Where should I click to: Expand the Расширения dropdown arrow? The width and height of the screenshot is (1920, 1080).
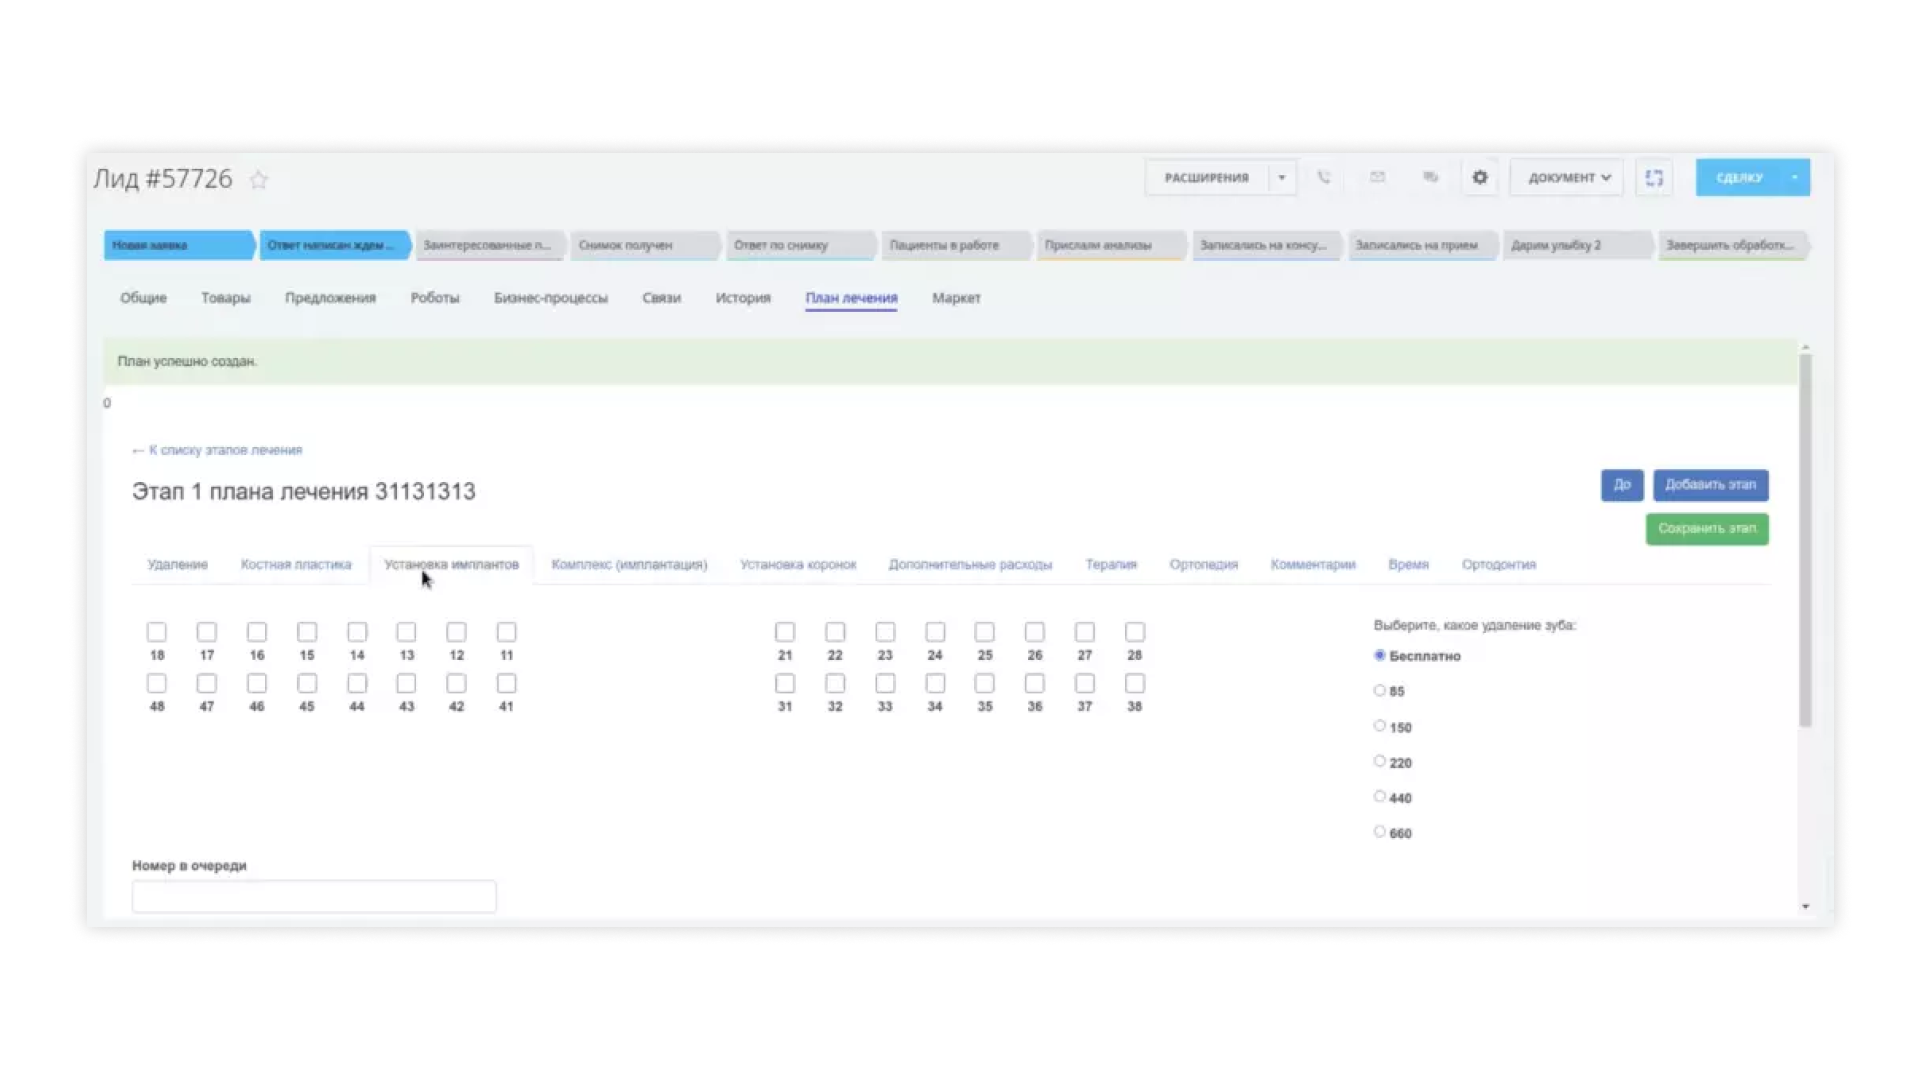[x=1282, y=178]
